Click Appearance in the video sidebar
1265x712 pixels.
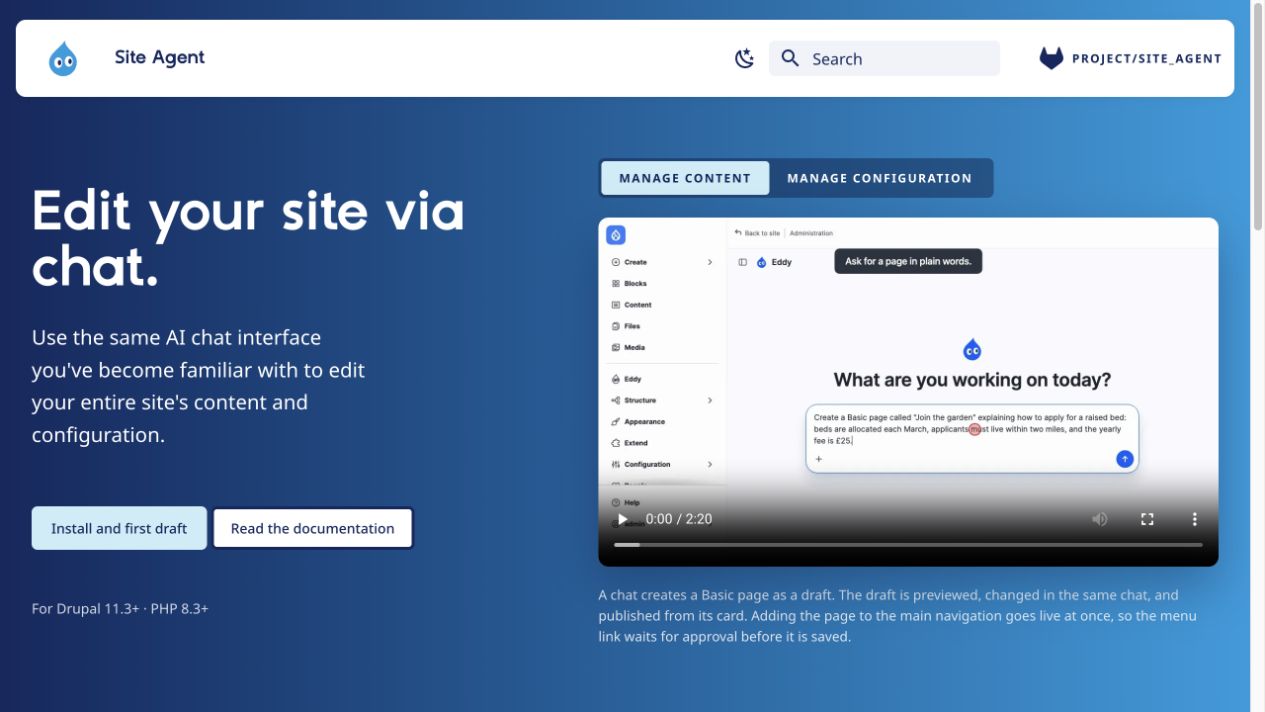644,422
